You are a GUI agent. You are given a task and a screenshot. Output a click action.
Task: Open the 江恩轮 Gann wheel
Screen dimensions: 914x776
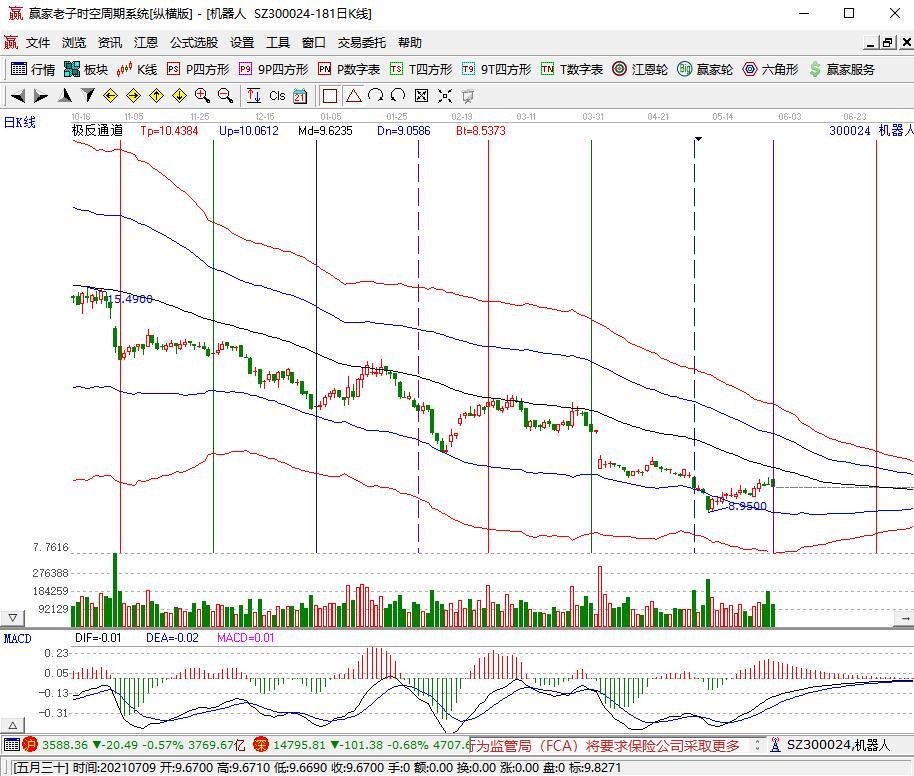tap(640, 69)
